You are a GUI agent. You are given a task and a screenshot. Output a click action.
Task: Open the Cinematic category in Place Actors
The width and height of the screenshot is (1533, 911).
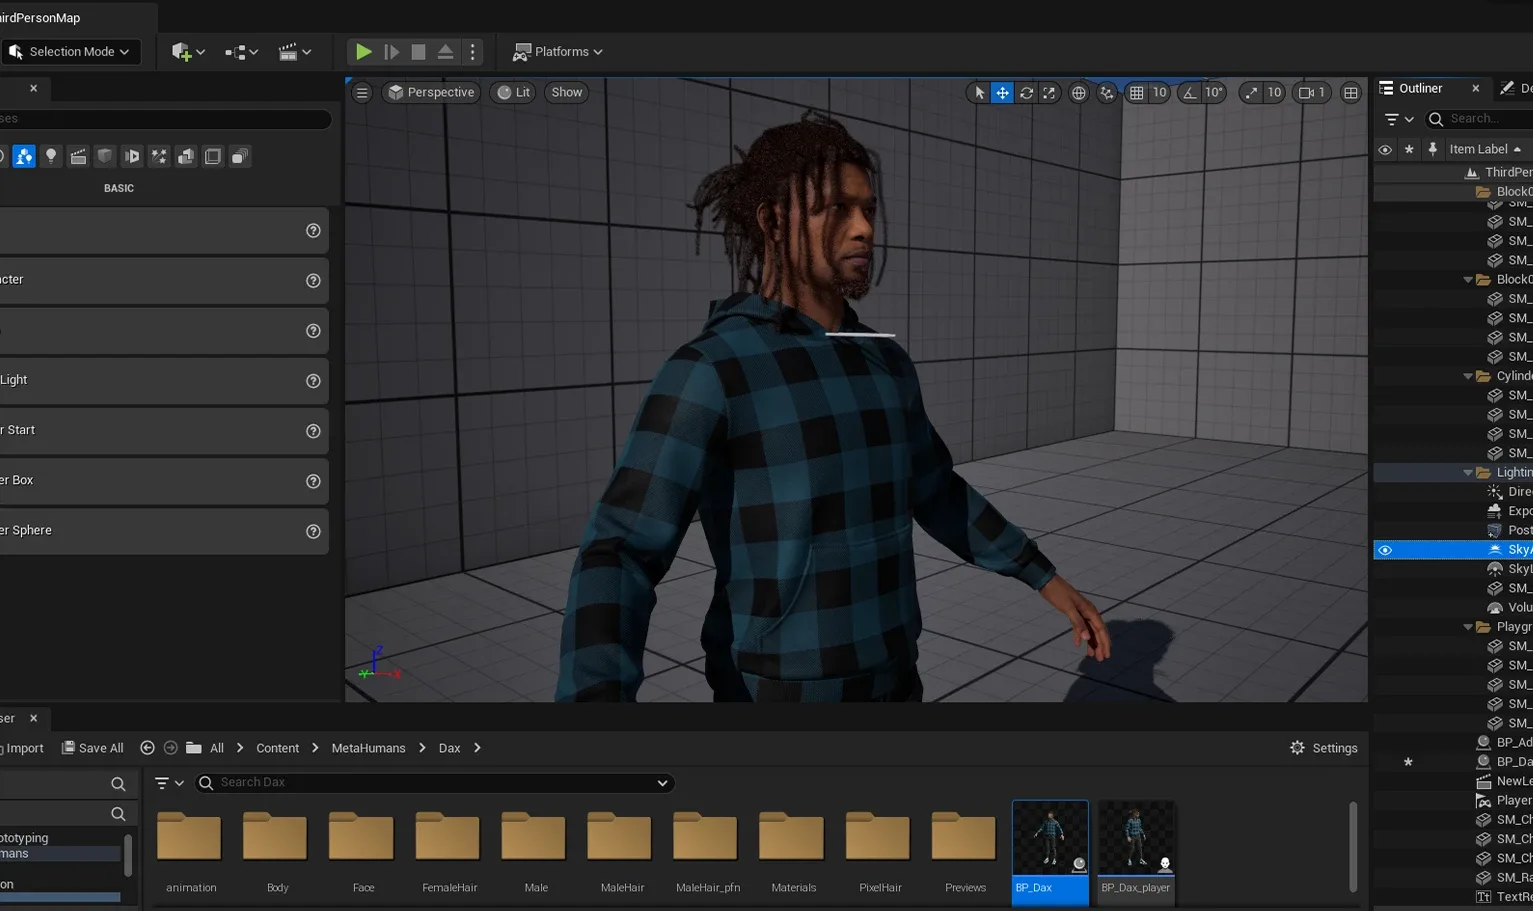(x=78, y=156)
